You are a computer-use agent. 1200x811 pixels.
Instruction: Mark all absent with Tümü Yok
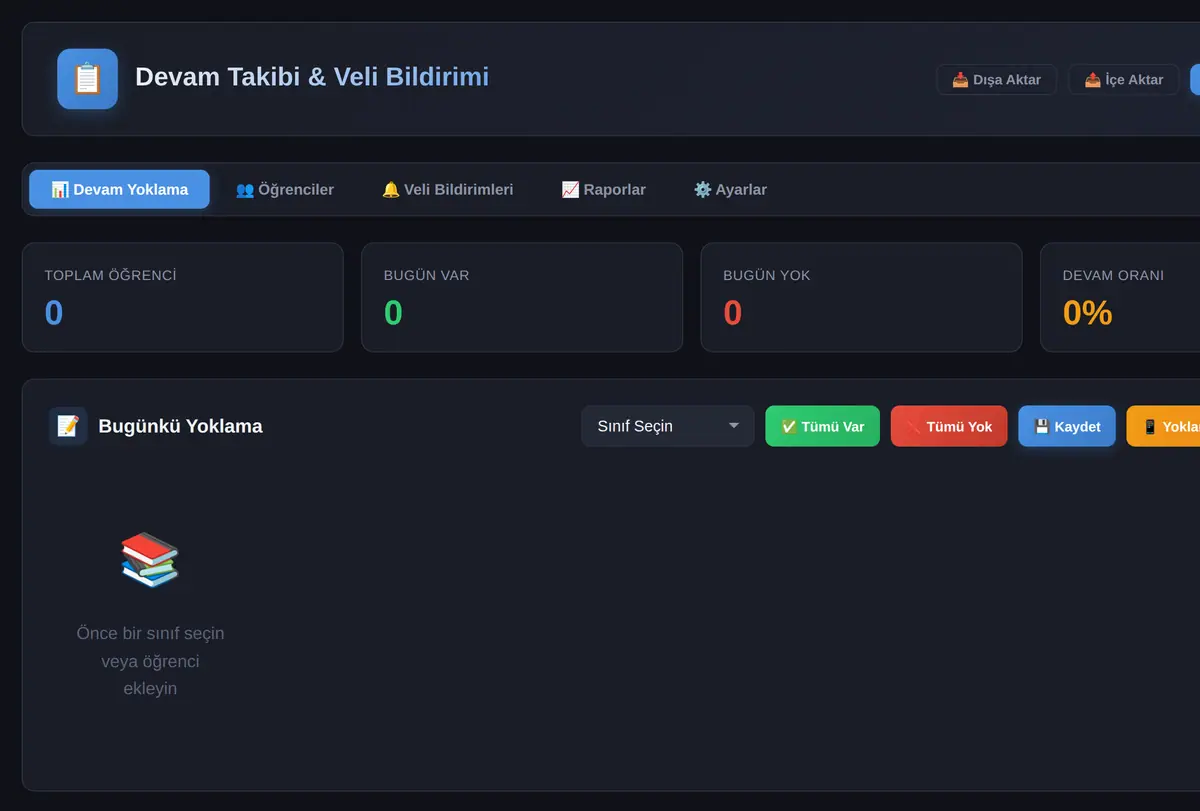(x=949, y=426)
